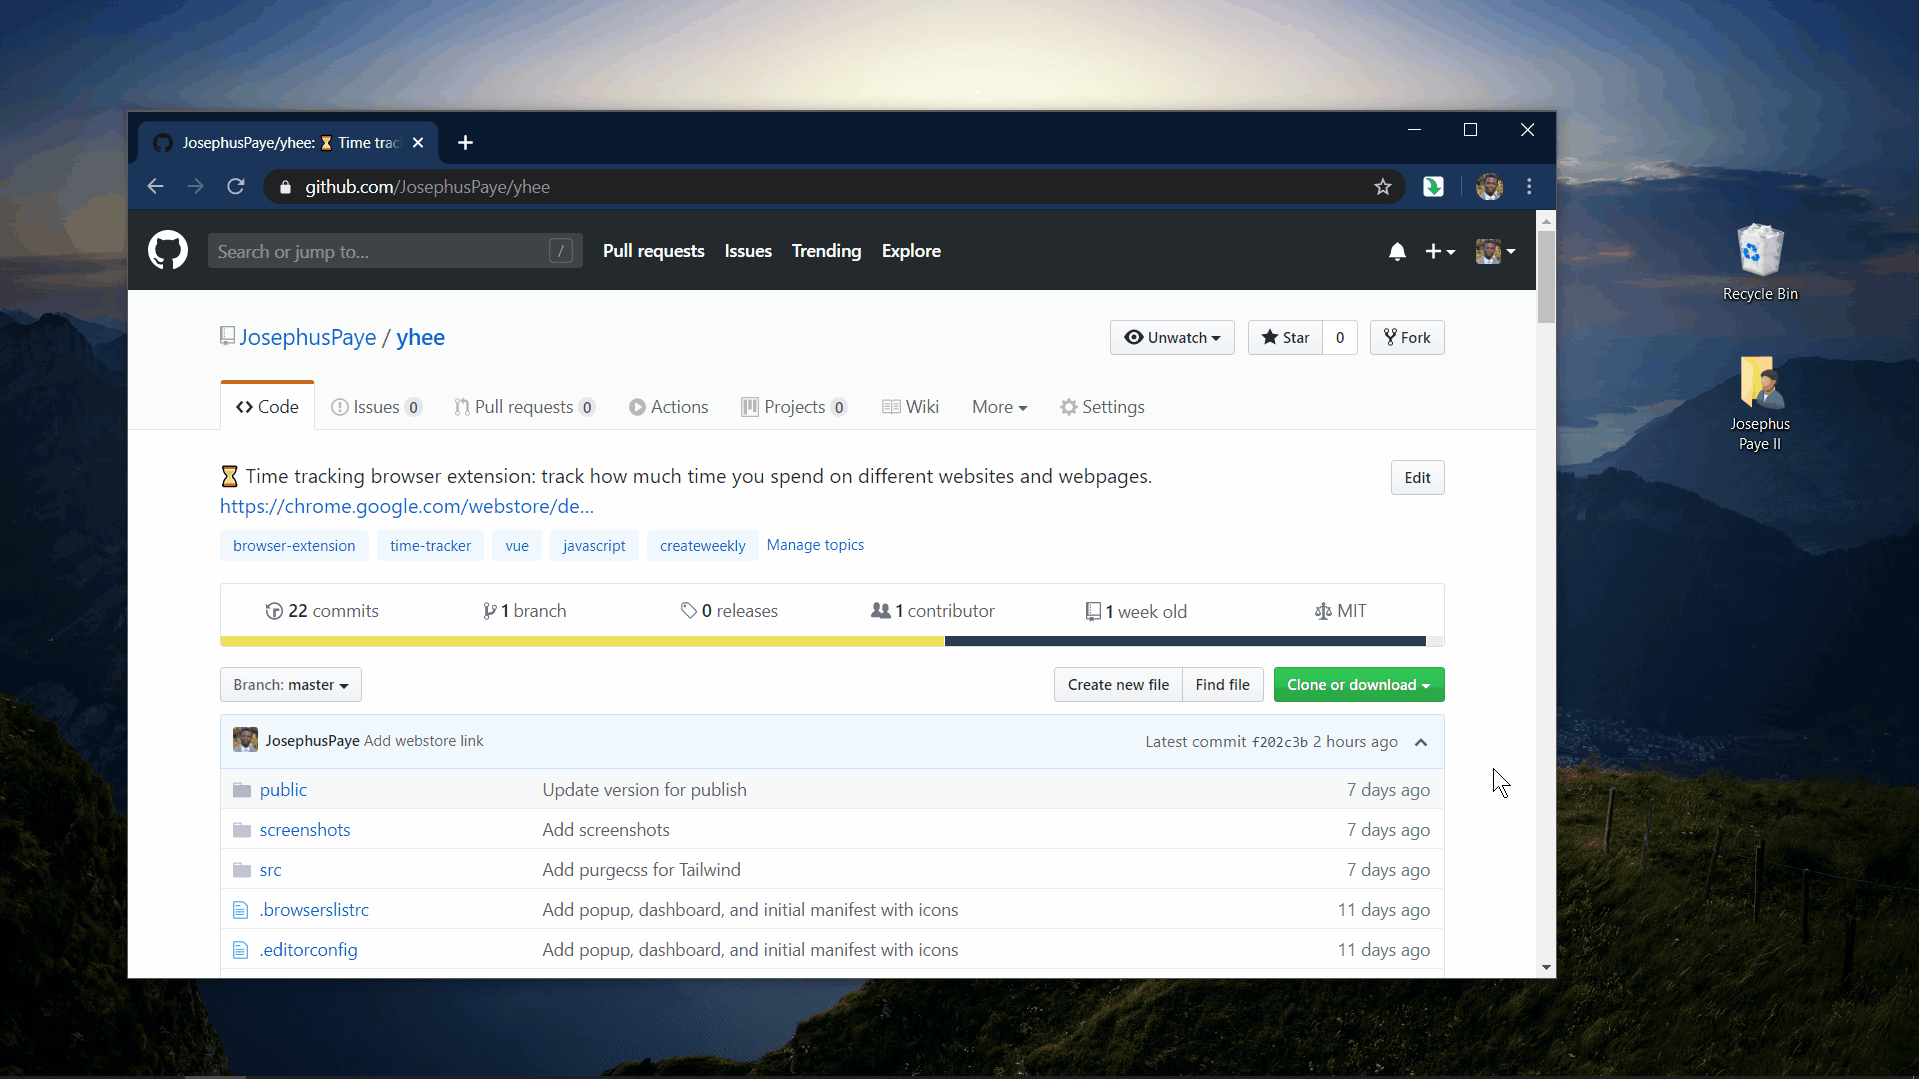
Task: Open the Actions tab
Action: point(668,407)
